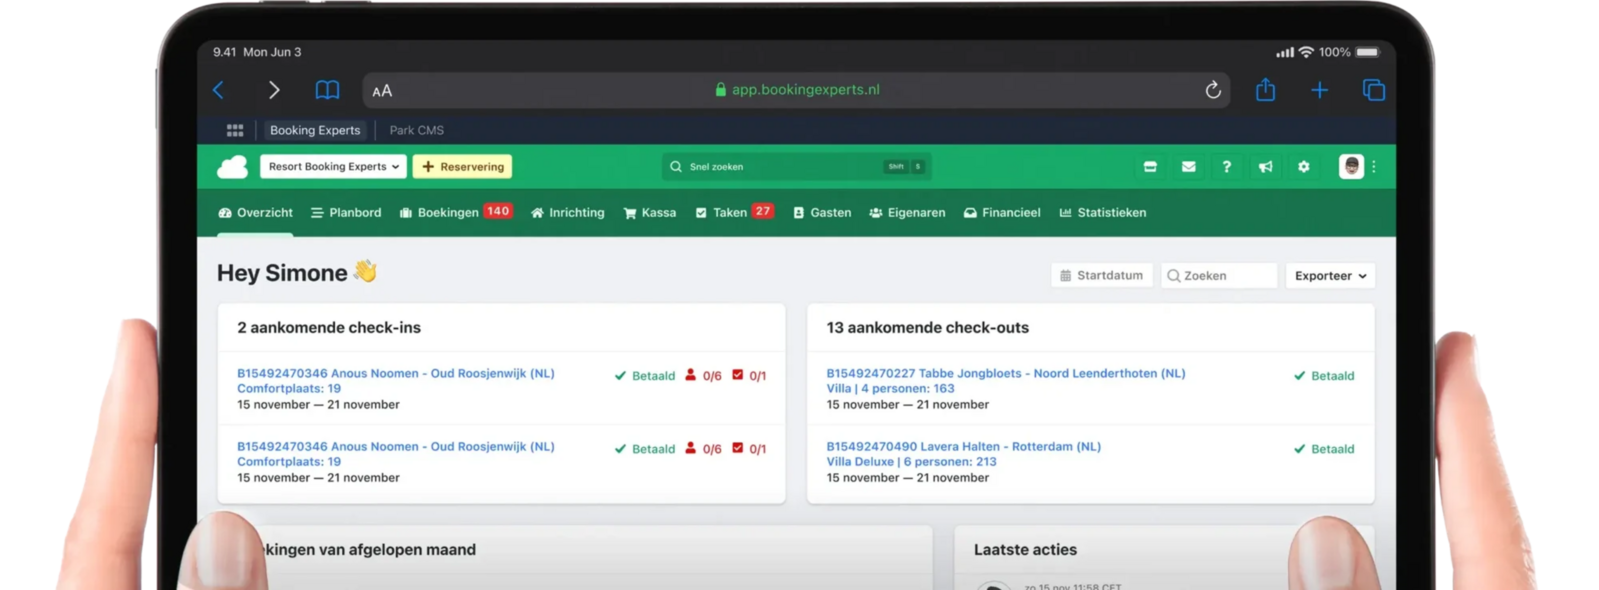
Task: Tap the AA reader text-size control
Action: coord(382,91)
